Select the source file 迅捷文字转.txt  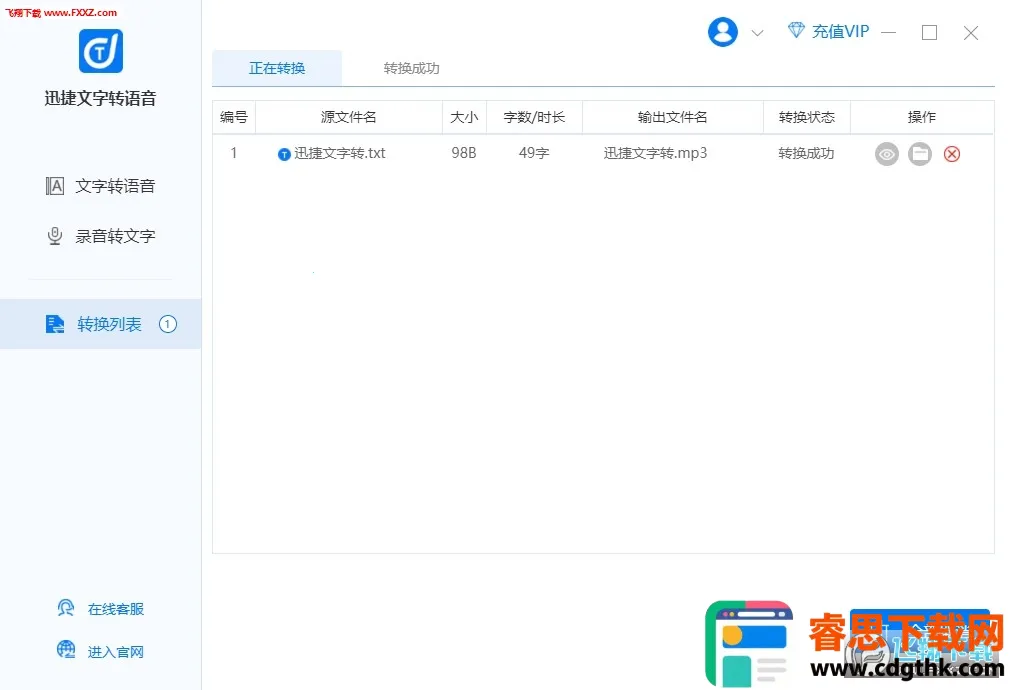click(x=339, y=154)
